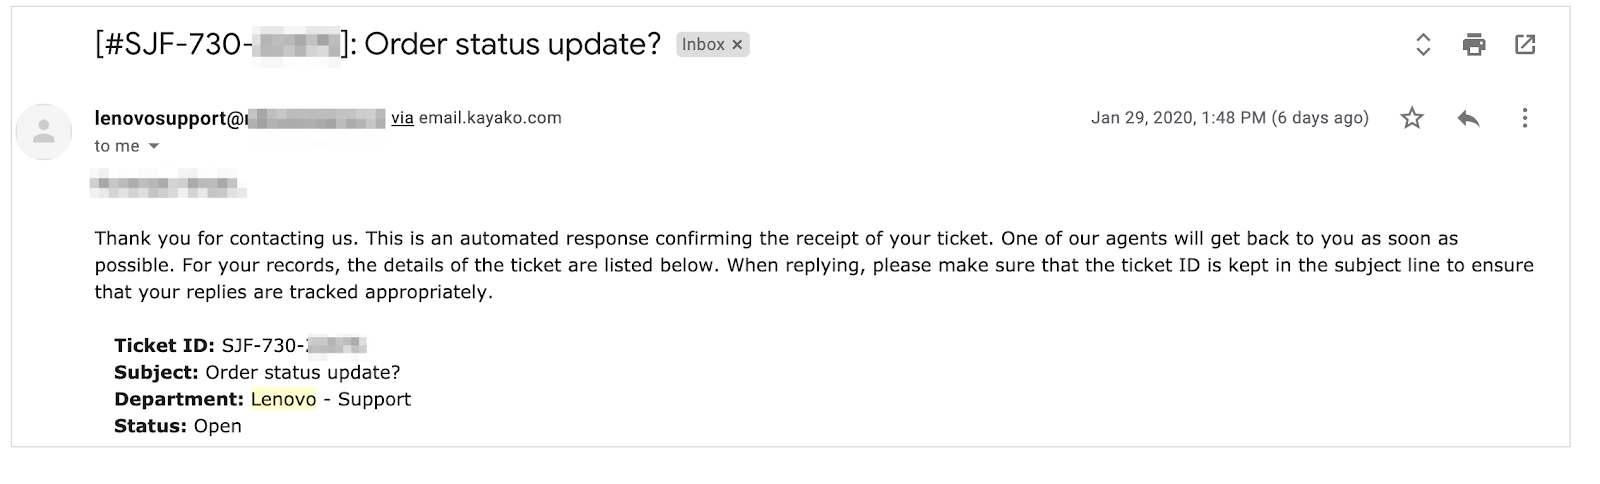
Task: Click the 'to me' recipient text
Action: 117,146
